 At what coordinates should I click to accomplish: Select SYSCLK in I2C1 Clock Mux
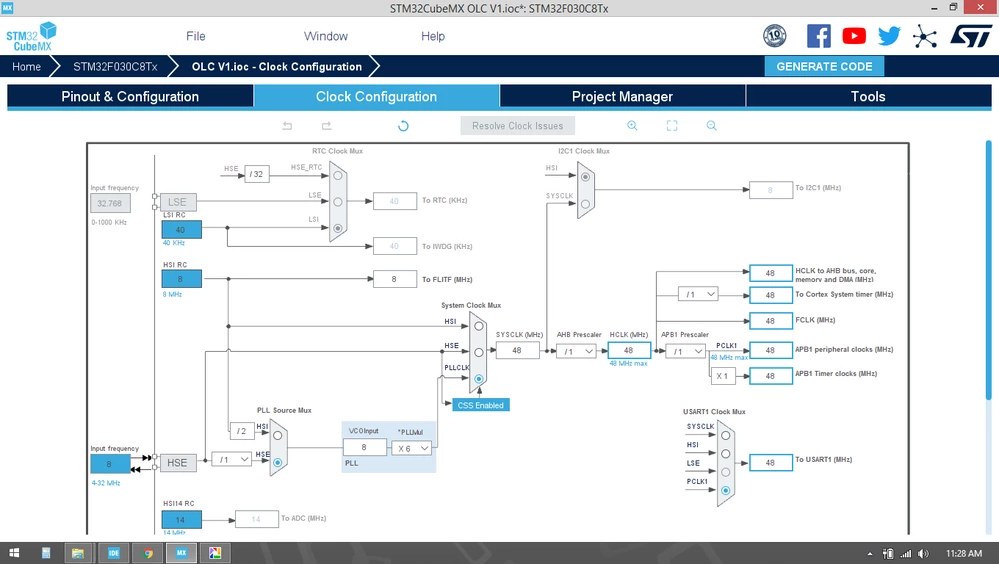tap(586, 204)
